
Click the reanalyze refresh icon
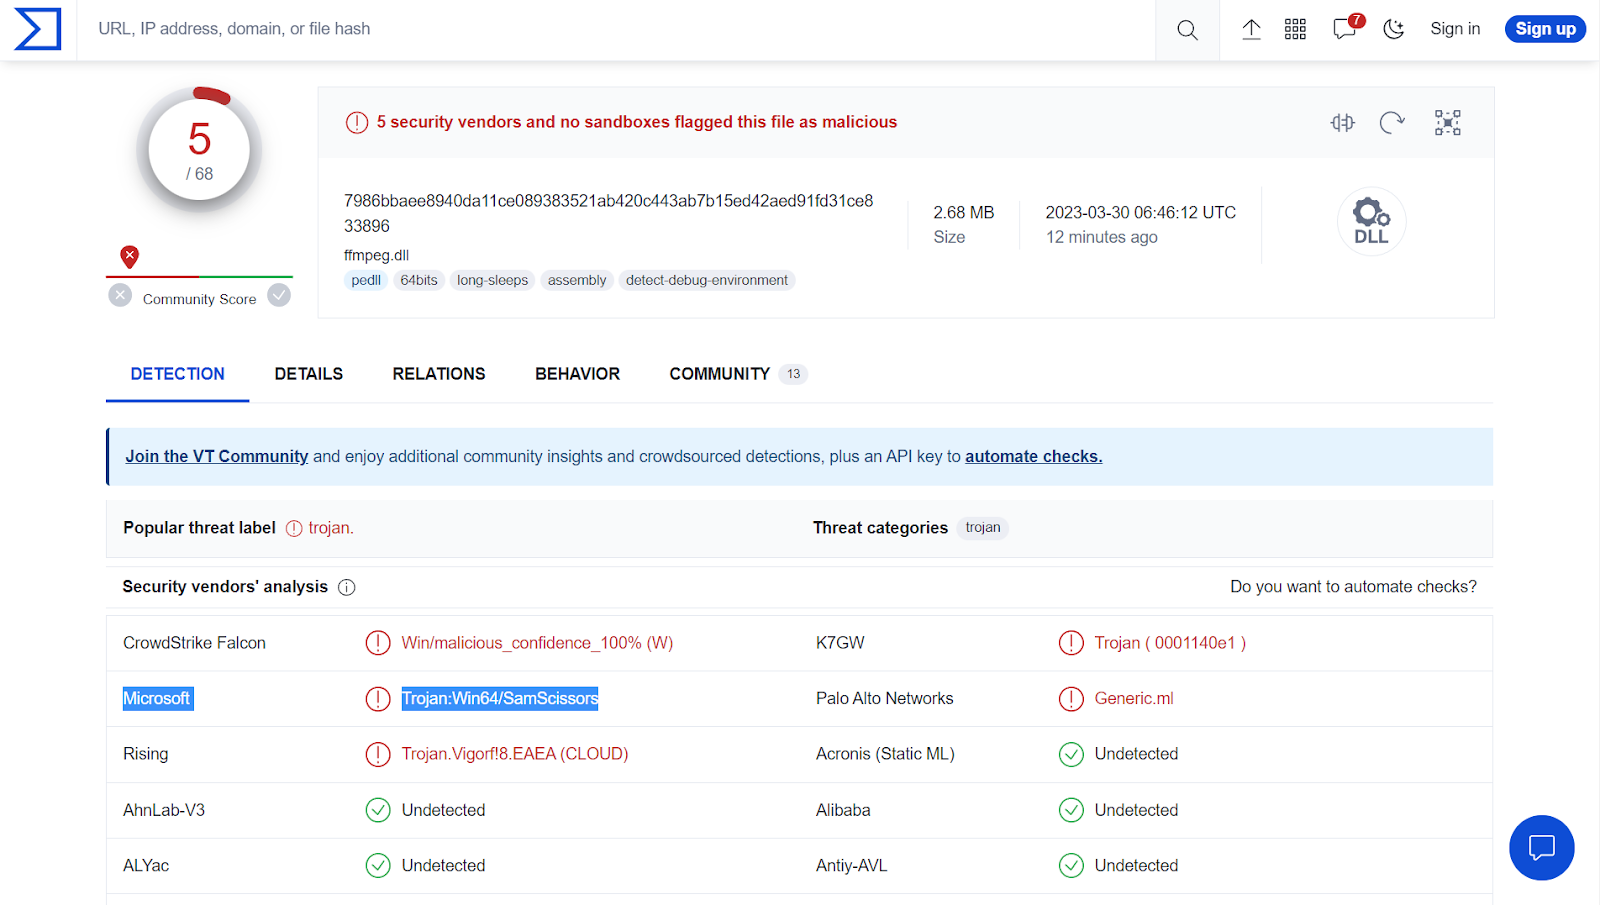coord(1392,122)
